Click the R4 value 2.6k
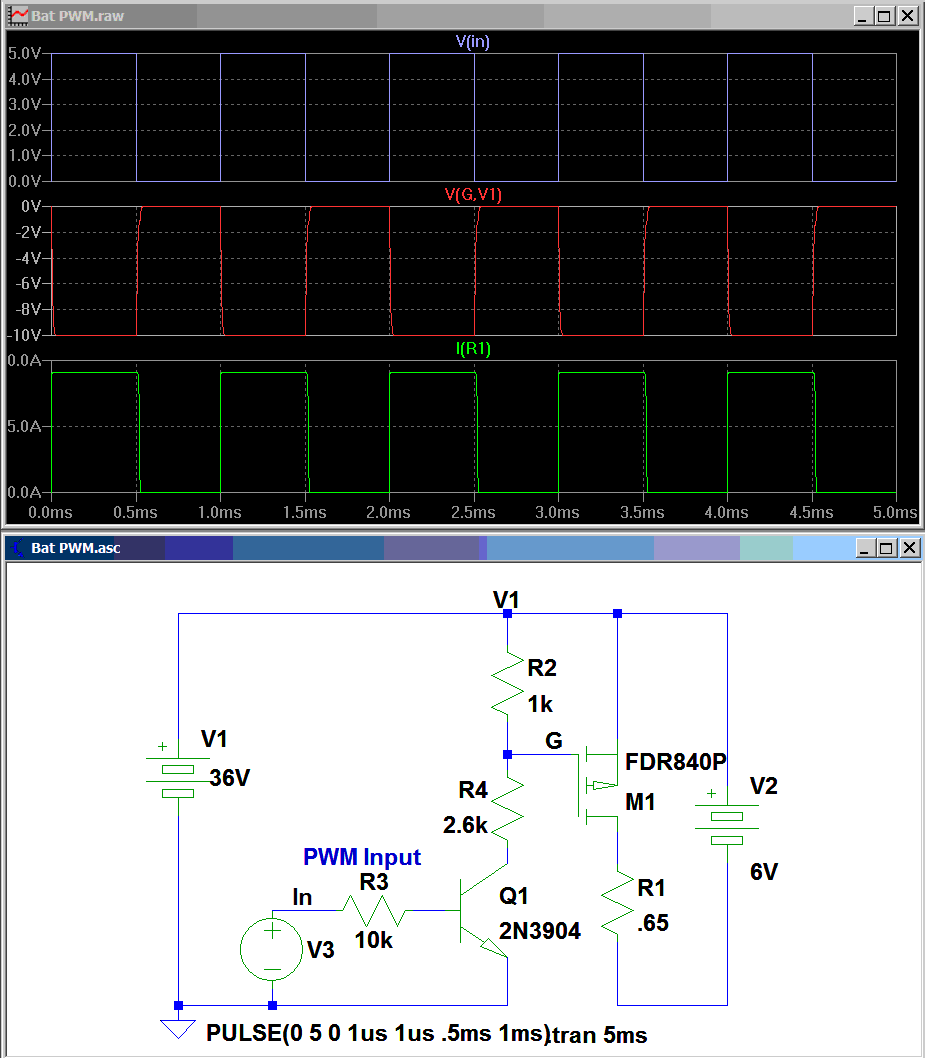Screen dimensions: 925x1058 [x=465, y=825]
